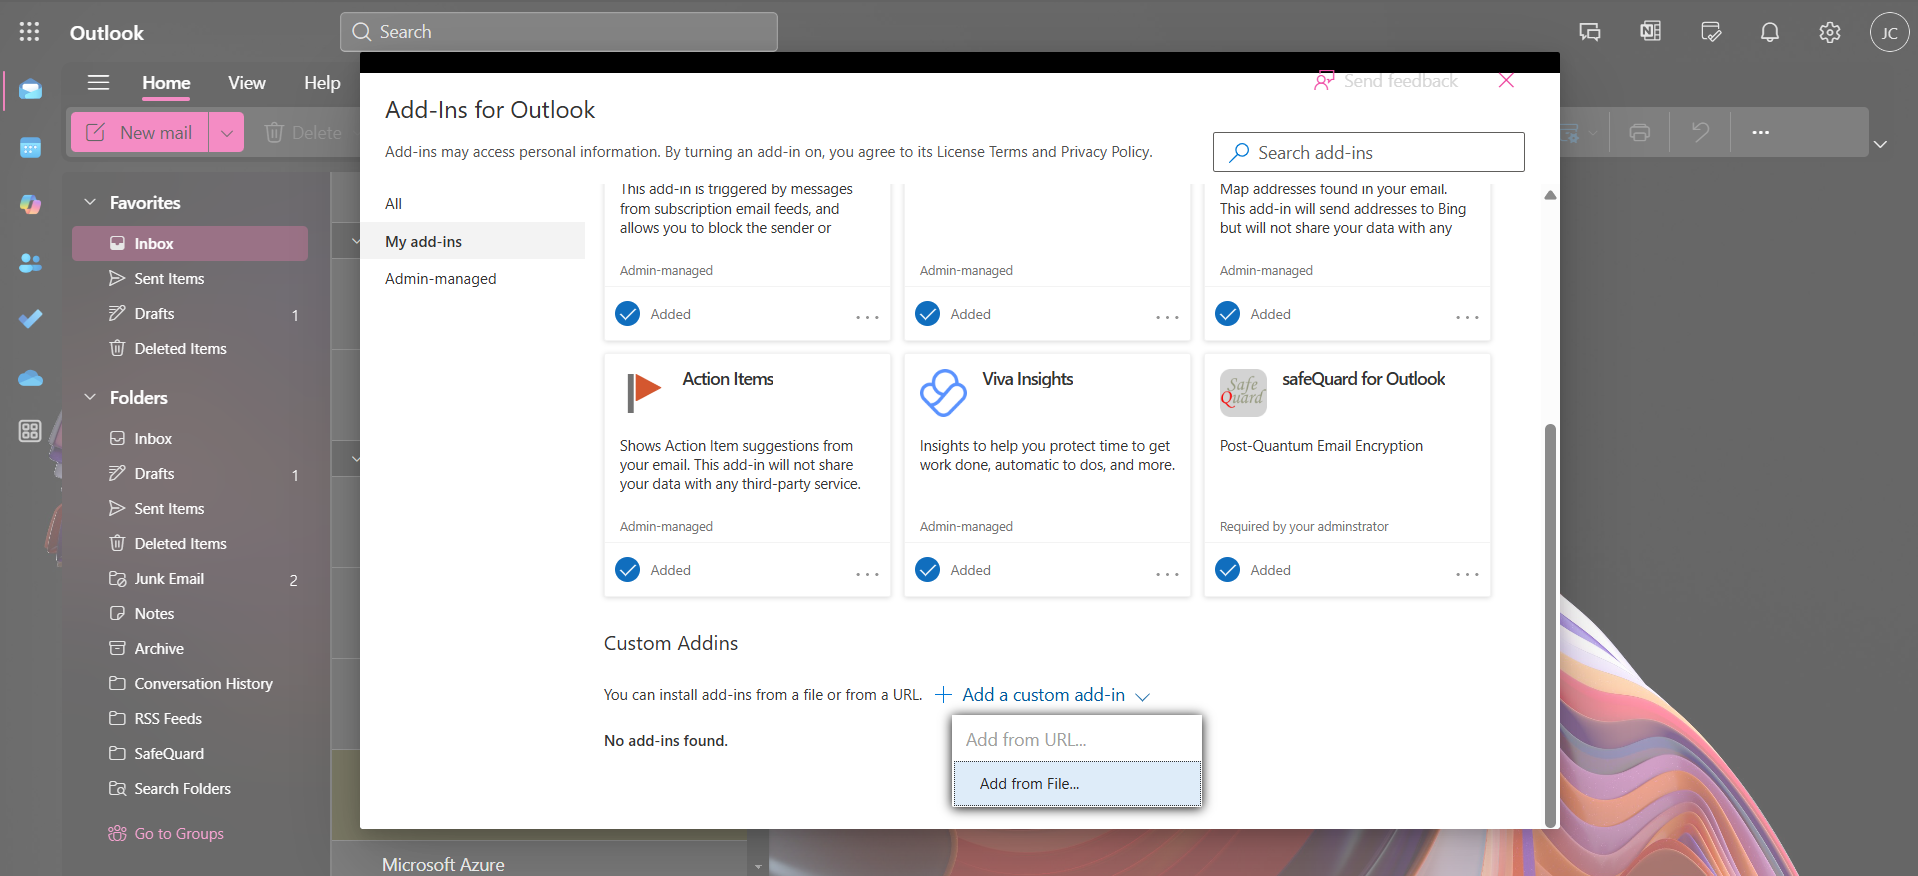This screenshot has height=876, width=1918.
Task: Open Mail from the left app rail
Action: pos(30,90)
